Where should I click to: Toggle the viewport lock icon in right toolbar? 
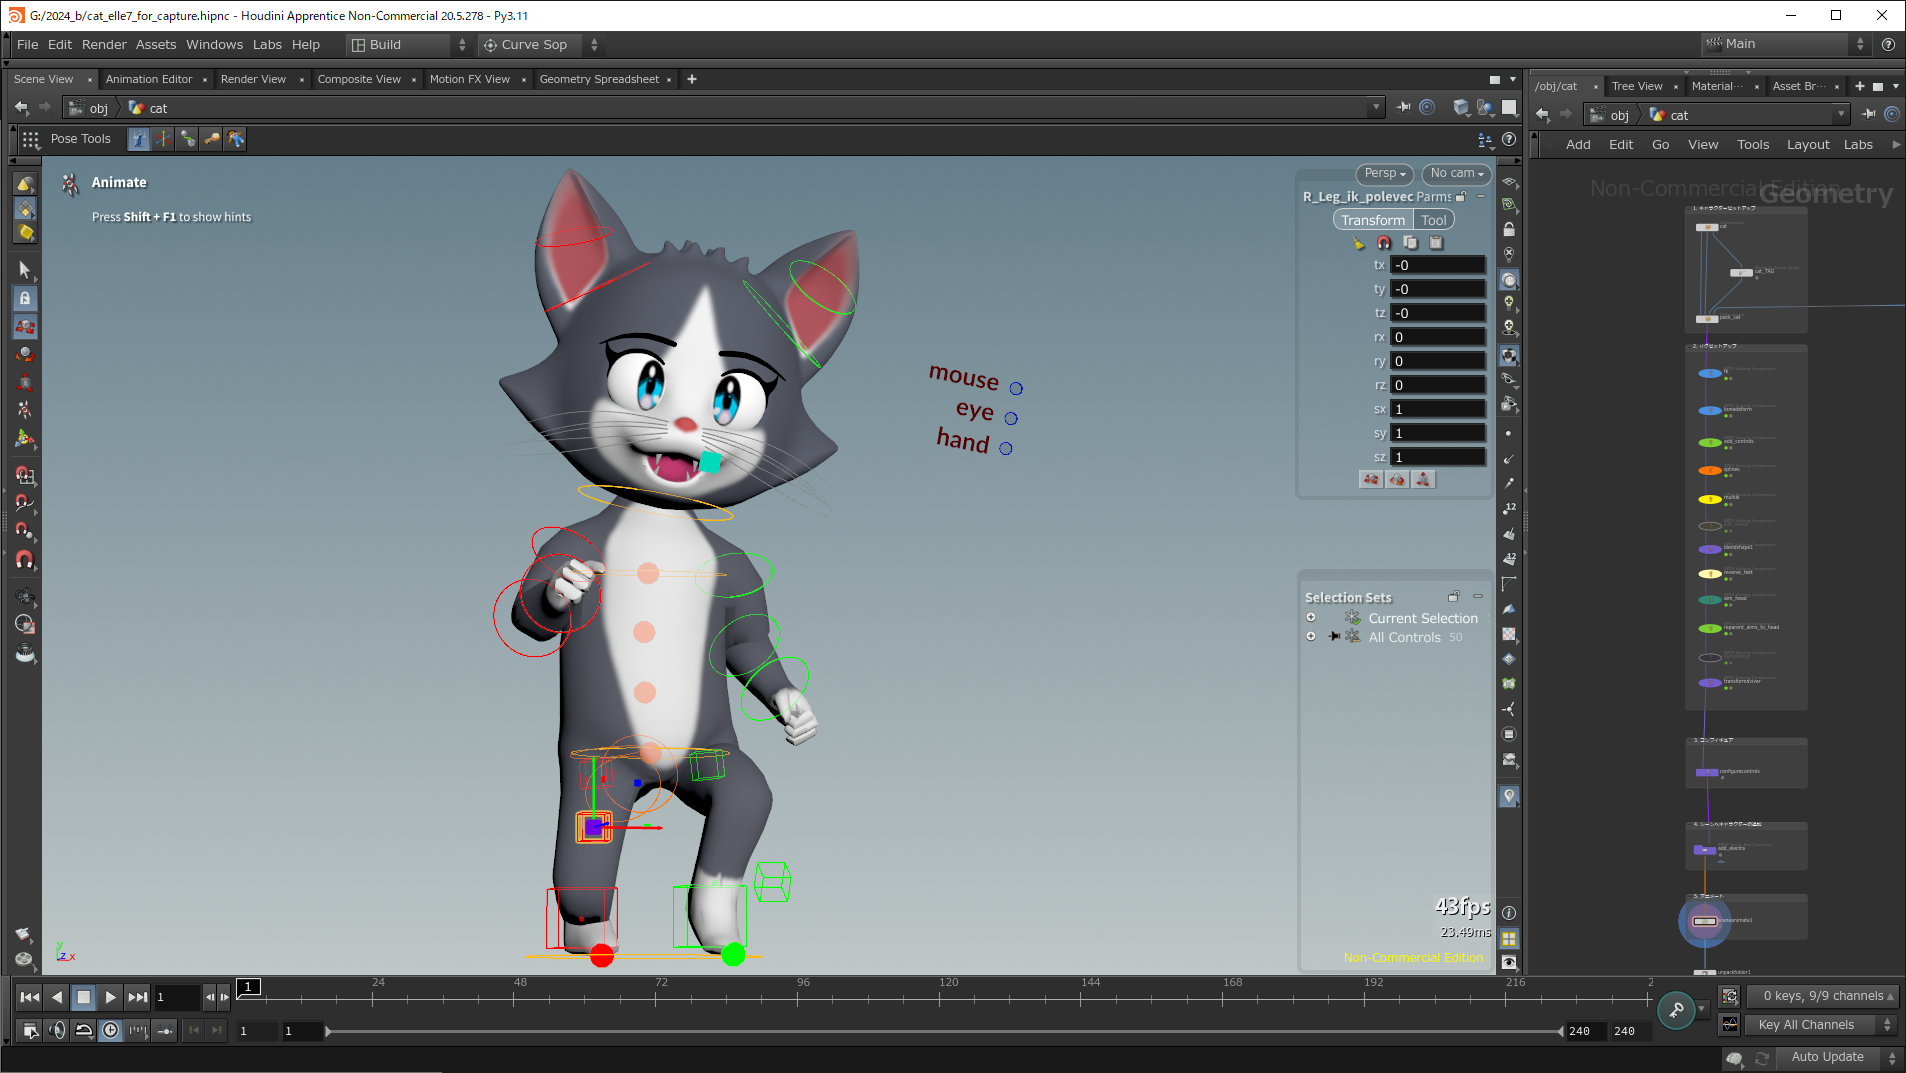(x=1509, y=229)
